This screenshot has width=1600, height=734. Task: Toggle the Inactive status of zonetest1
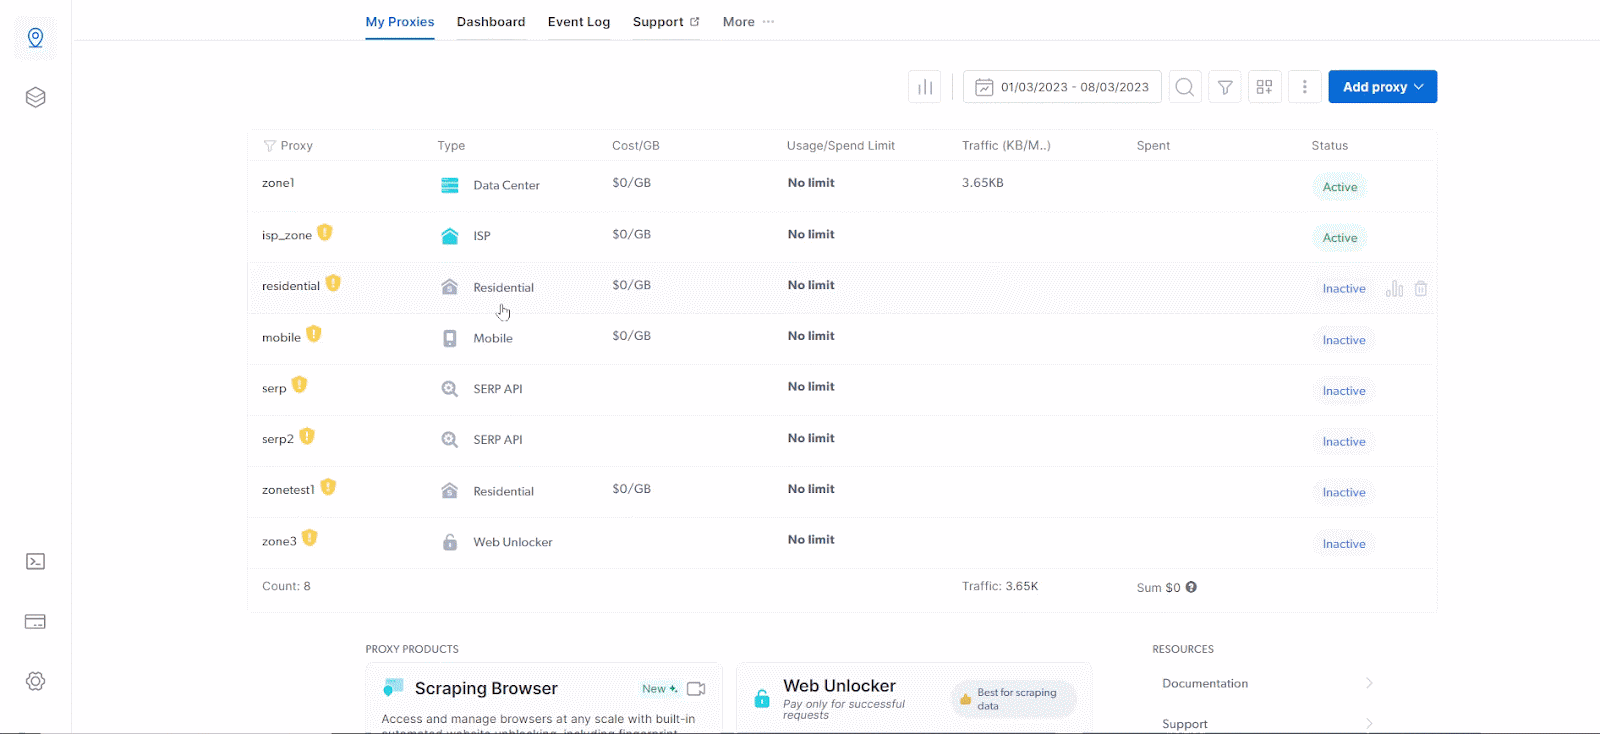click(1344, 493)
